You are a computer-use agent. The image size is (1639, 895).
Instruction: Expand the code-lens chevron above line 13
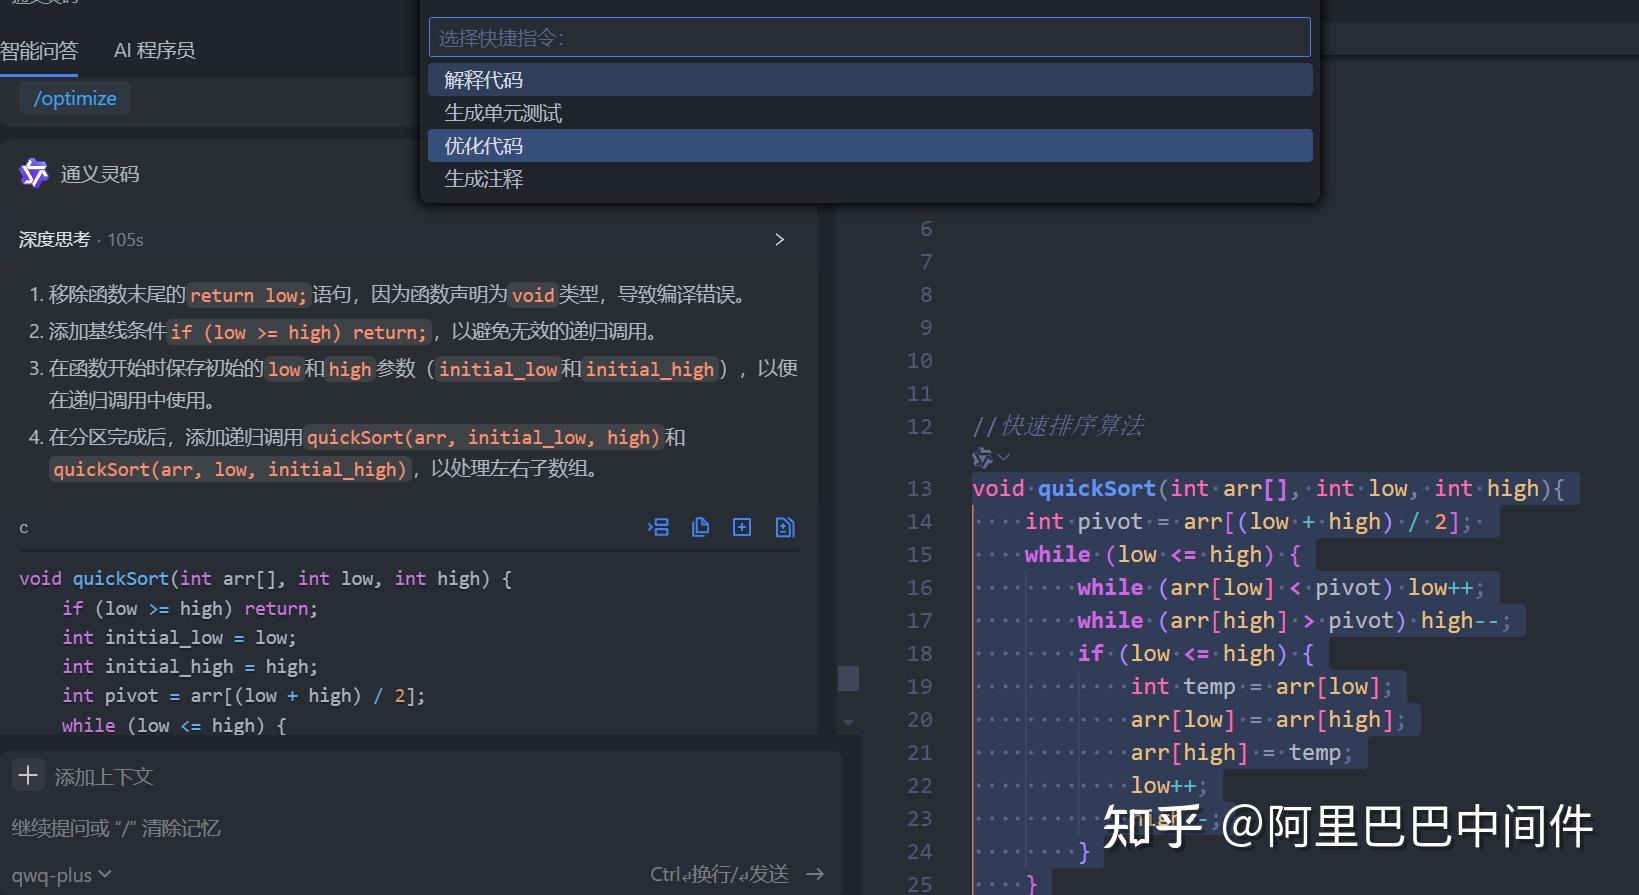(x=1004, y=457)
